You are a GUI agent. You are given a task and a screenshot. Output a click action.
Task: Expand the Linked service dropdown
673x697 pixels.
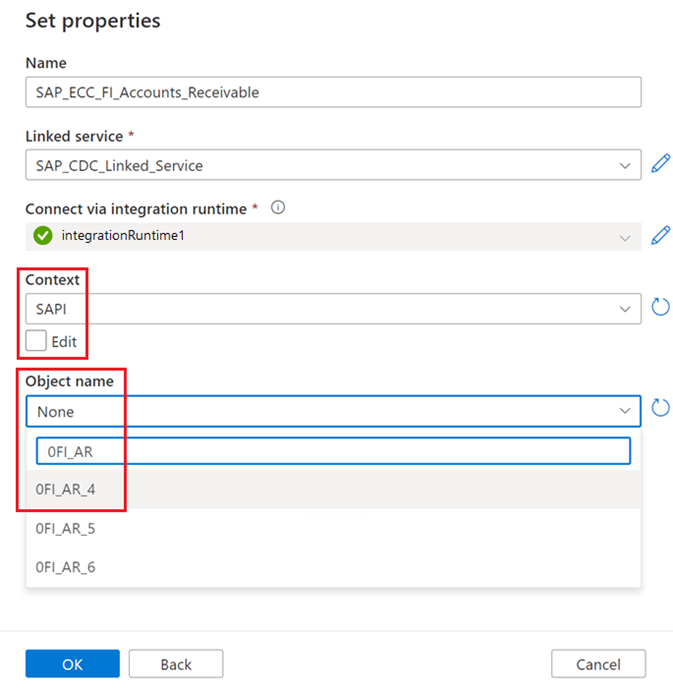tap(625, 165)
